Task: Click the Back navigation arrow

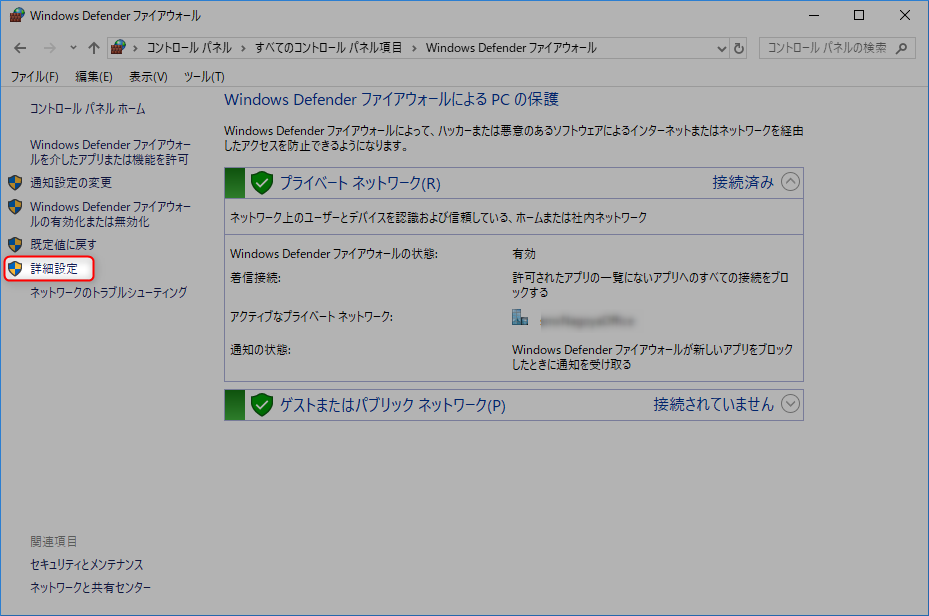Action: click(20, 48)
